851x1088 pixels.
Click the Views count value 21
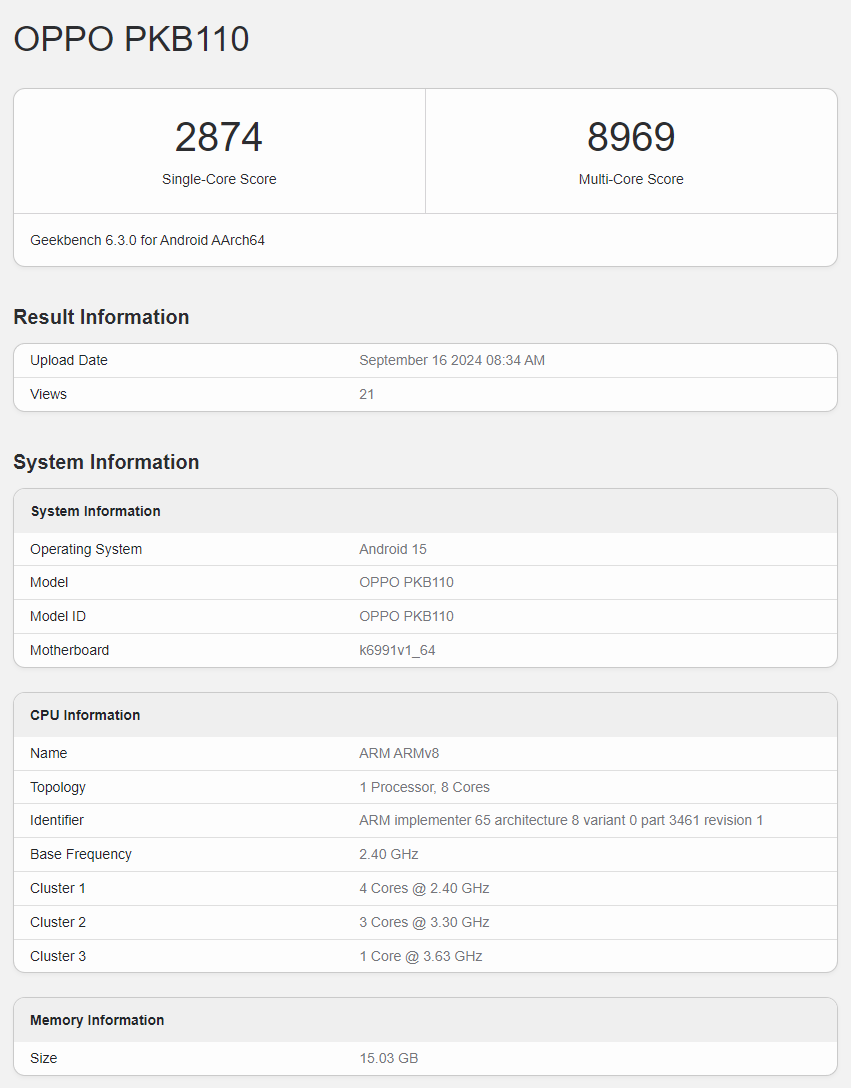pyautogui.click(x=367, y=394)
